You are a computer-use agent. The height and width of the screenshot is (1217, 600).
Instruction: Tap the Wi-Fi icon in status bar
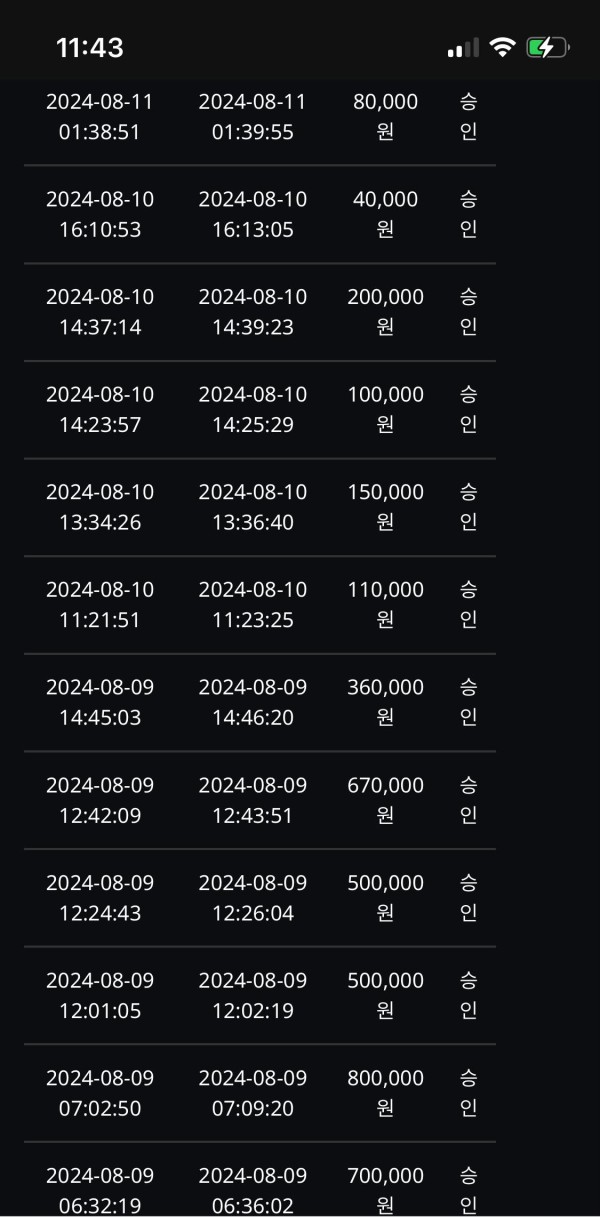503,47
